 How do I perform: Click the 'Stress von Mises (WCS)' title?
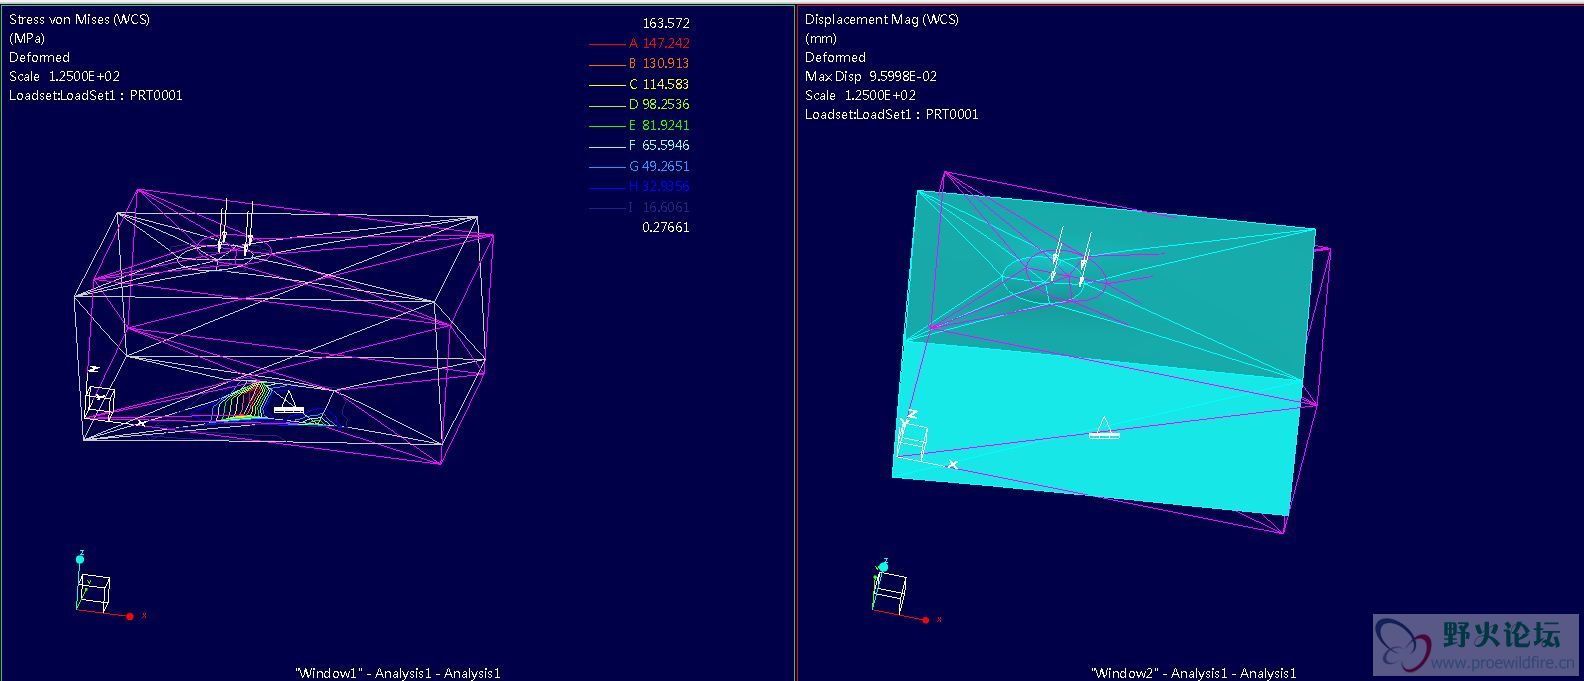click(79, 19)
